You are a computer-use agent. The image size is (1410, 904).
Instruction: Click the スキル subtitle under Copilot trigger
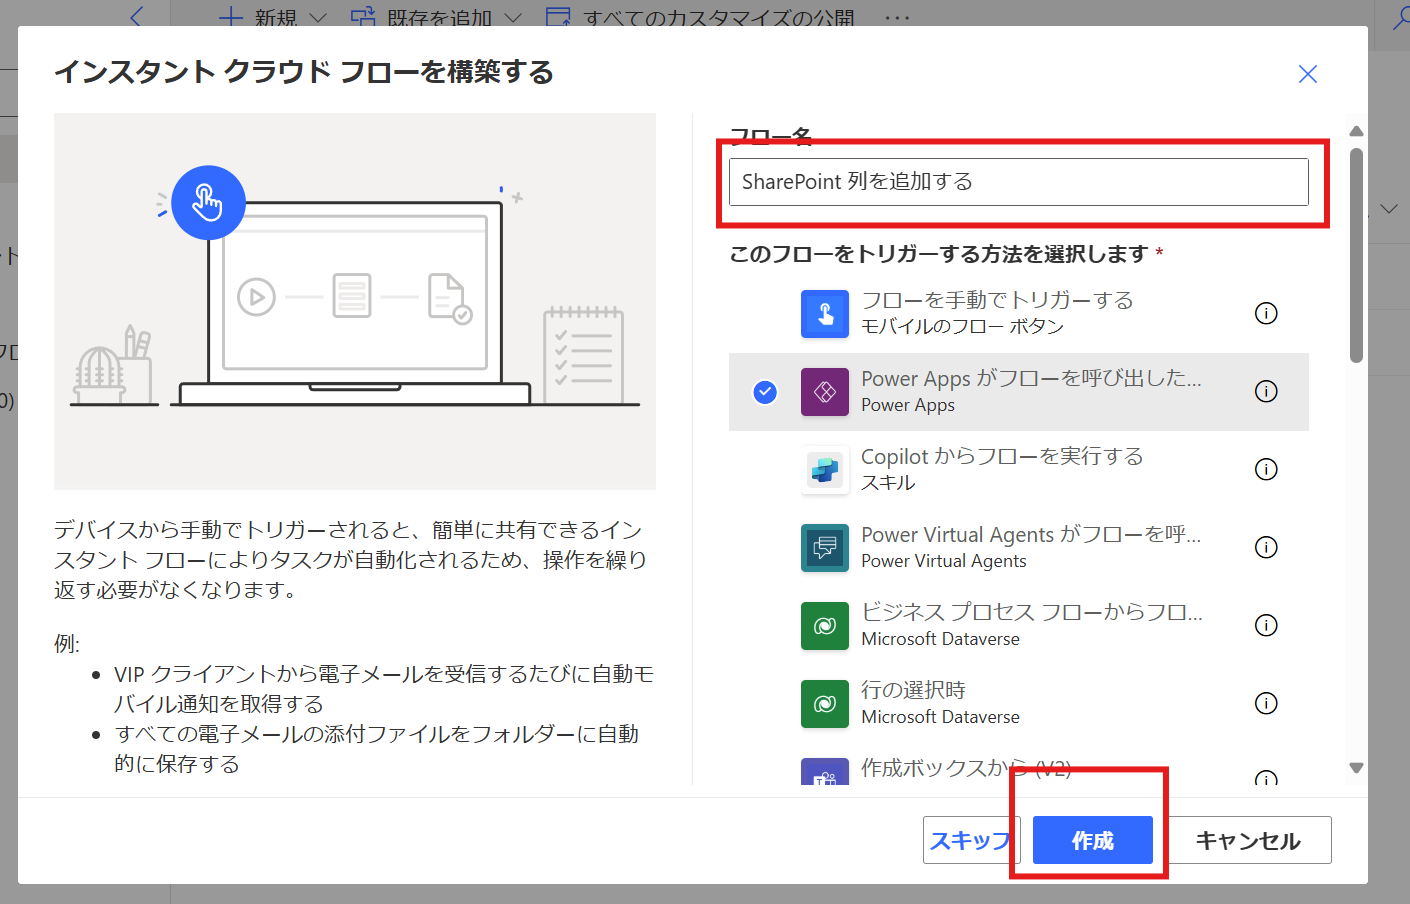point(888,483)
